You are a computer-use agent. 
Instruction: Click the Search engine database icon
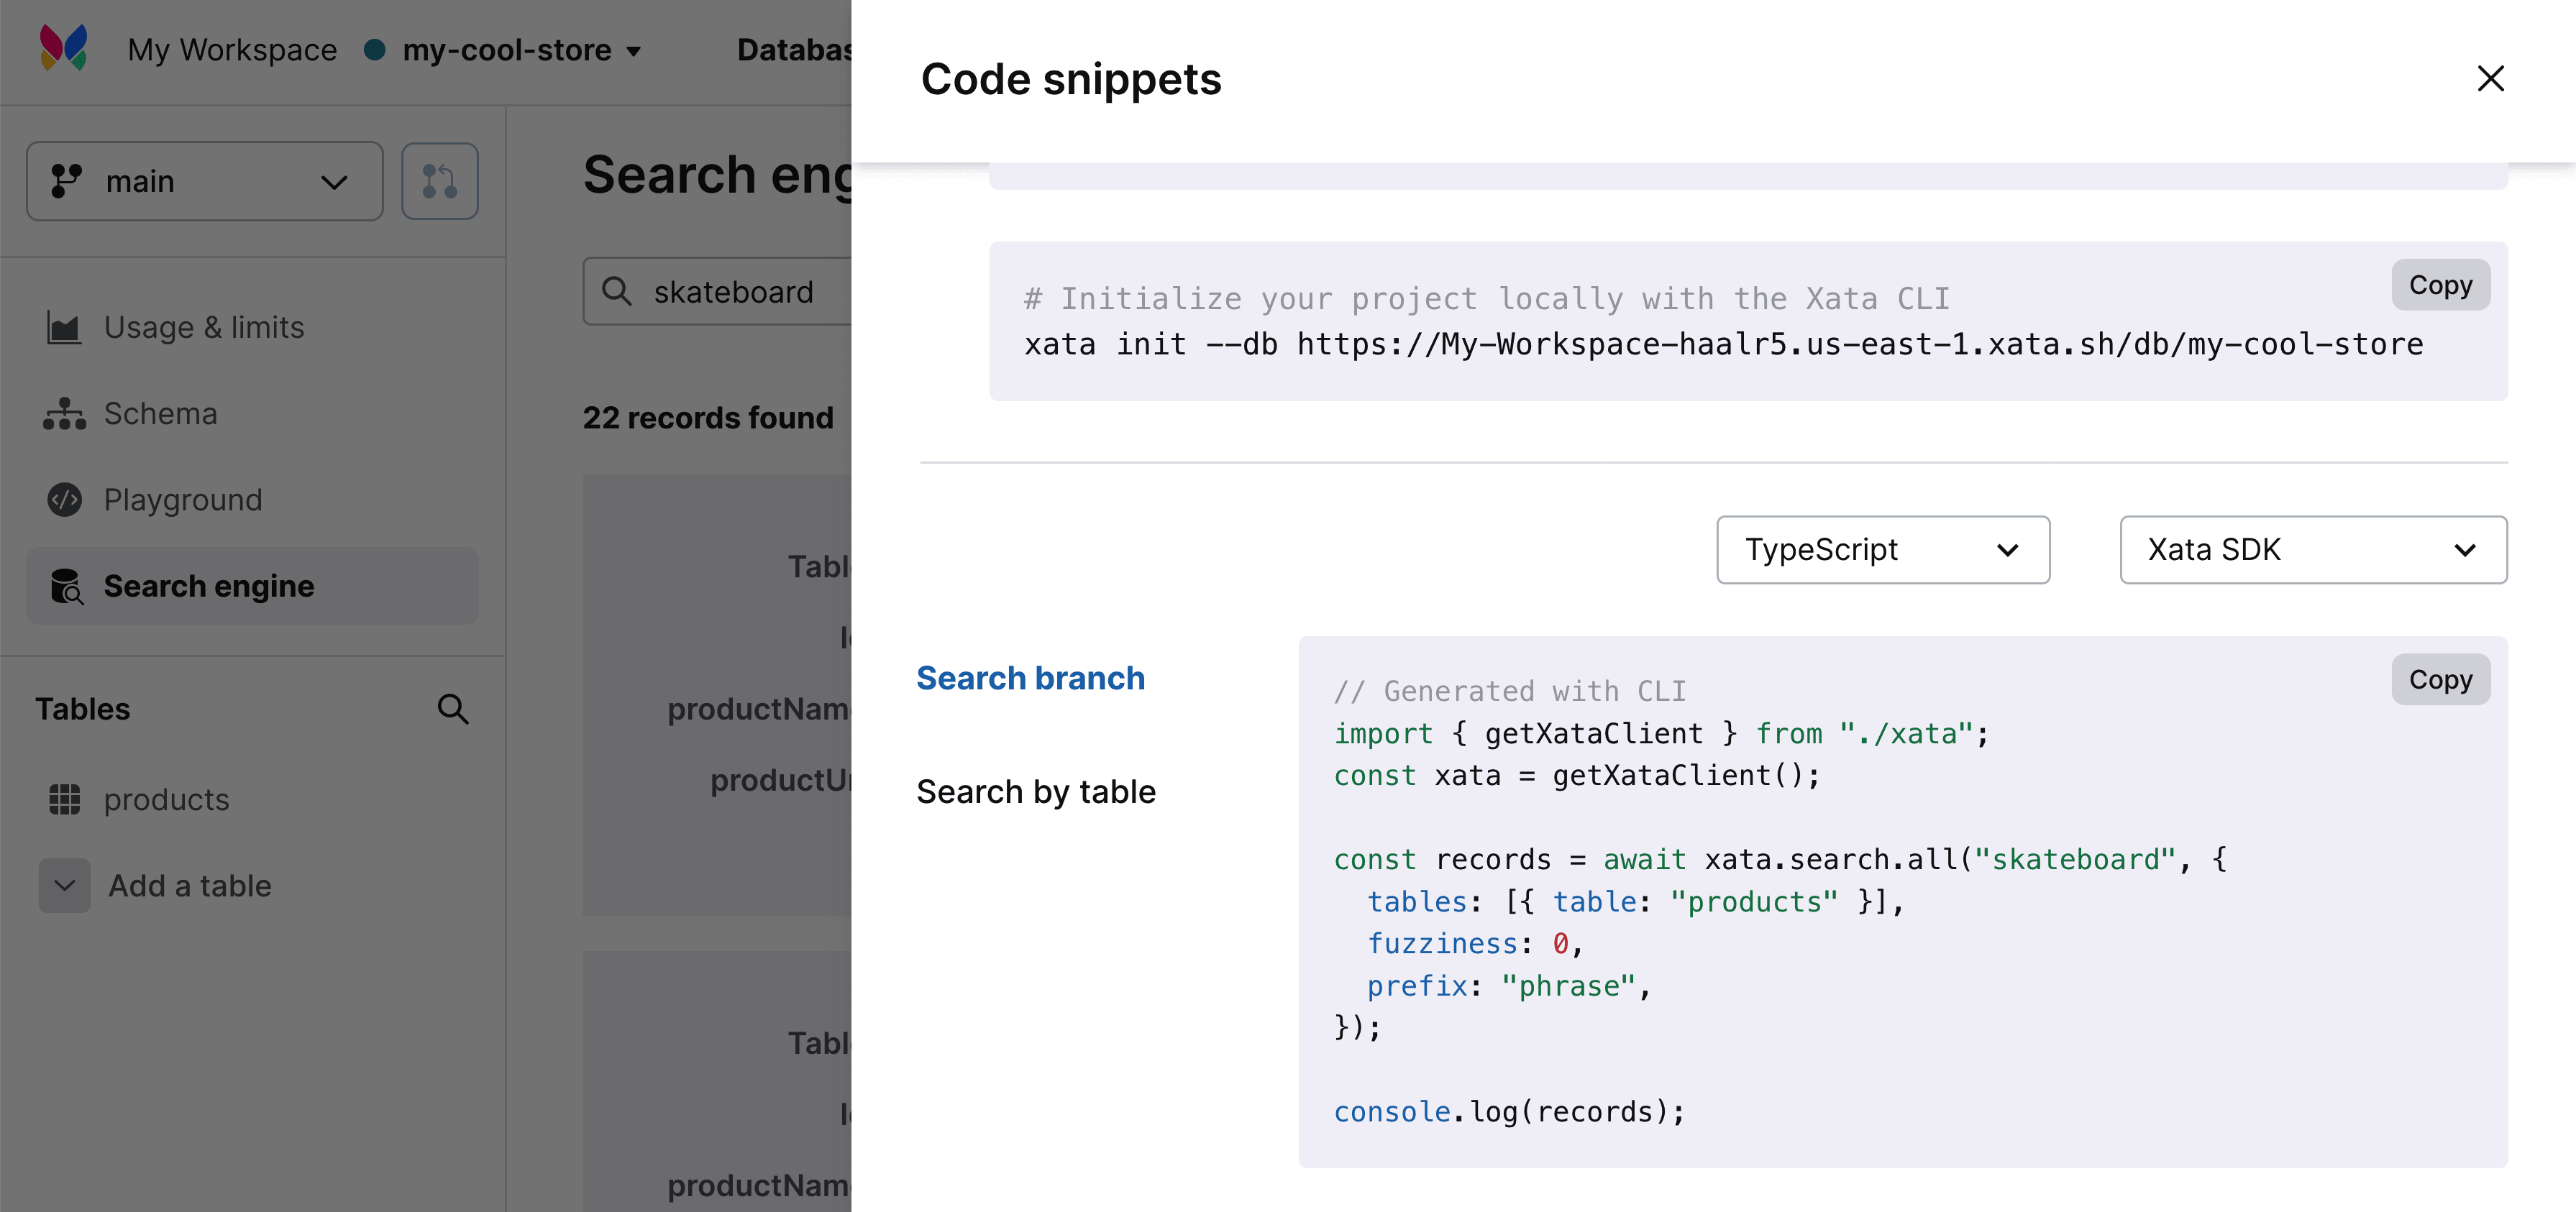66,586
